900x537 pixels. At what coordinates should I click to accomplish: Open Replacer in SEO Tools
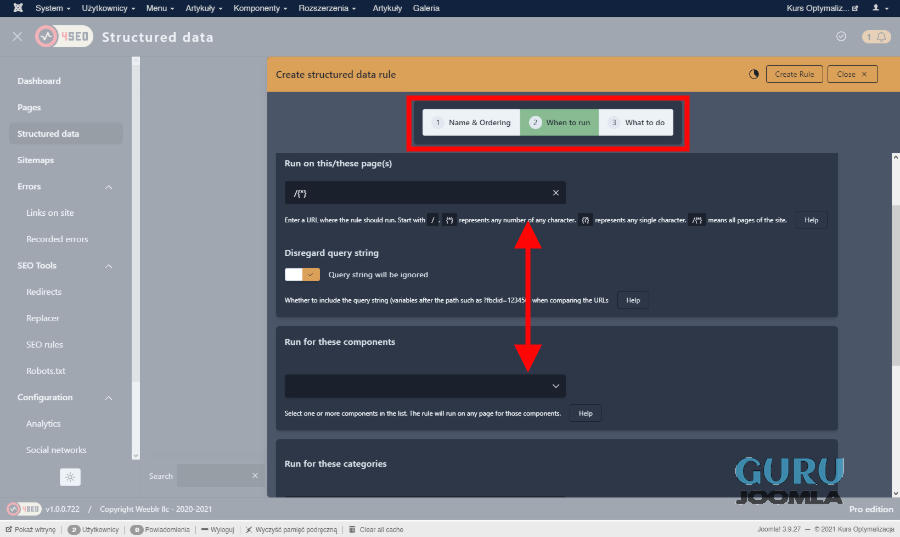pos(42,318)
